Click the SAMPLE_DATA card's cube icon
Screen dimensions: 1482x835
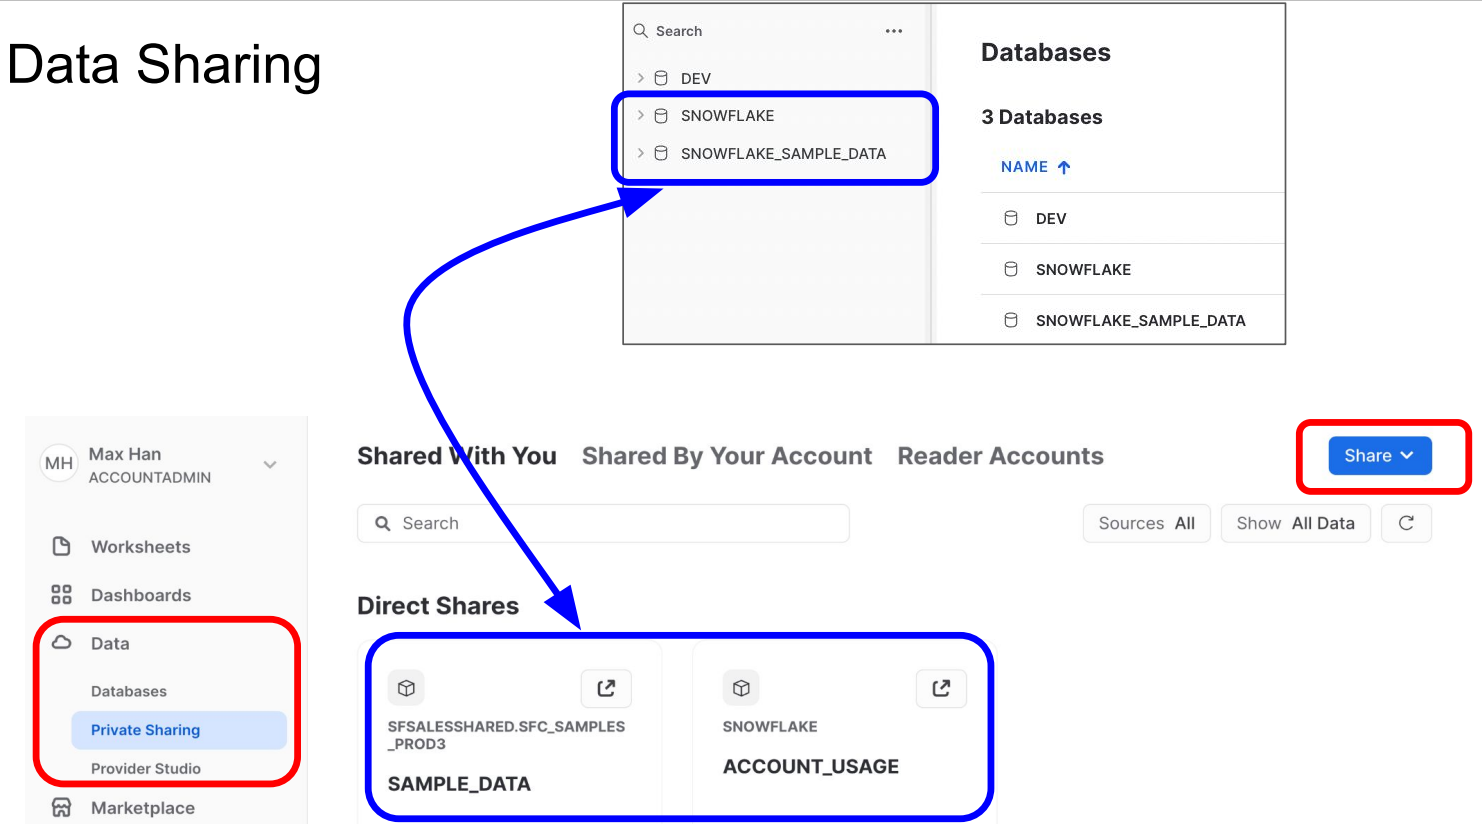click(406, 688)
